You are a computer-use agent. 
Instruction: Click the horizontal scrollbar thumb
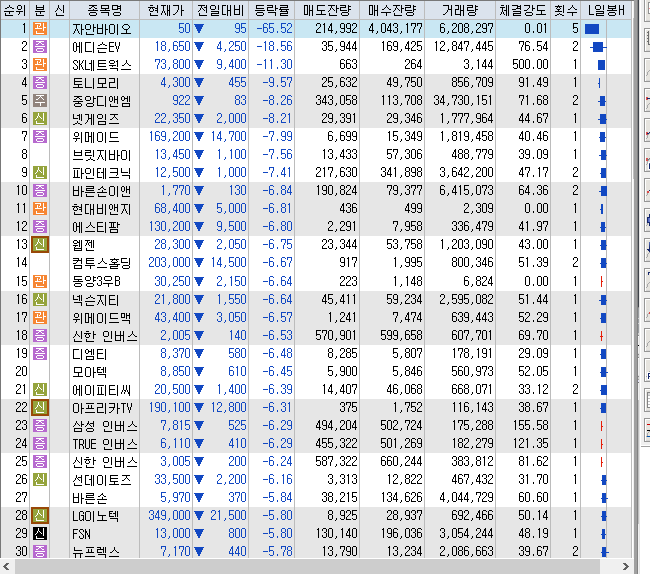[306, 566]
